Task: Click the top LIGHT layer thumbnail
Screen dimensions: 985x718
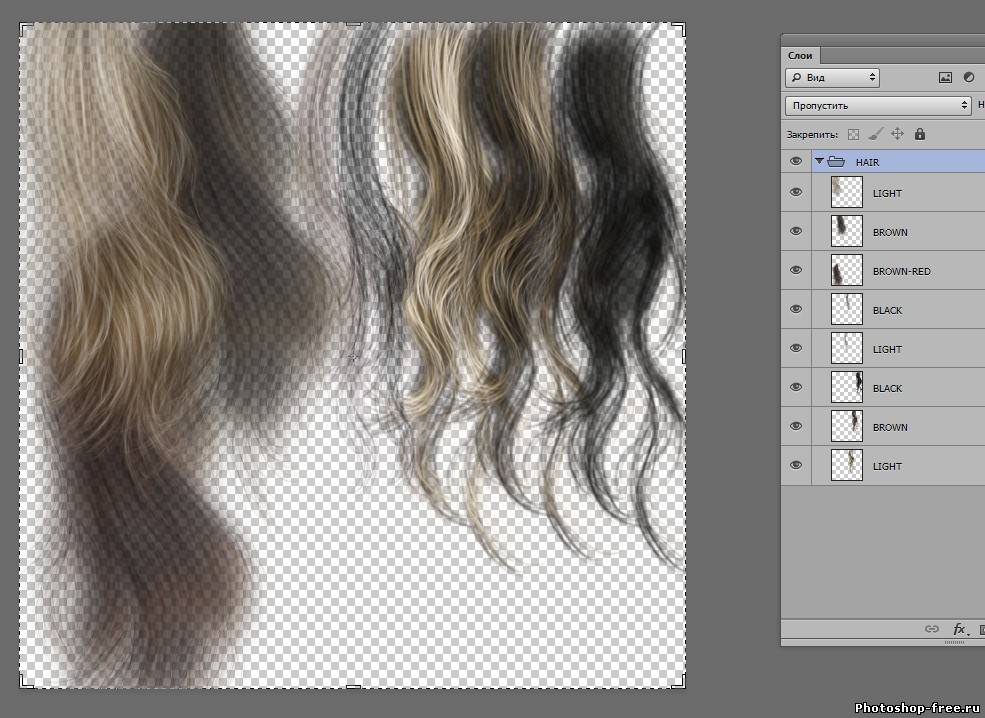Action: click(847, 193)
